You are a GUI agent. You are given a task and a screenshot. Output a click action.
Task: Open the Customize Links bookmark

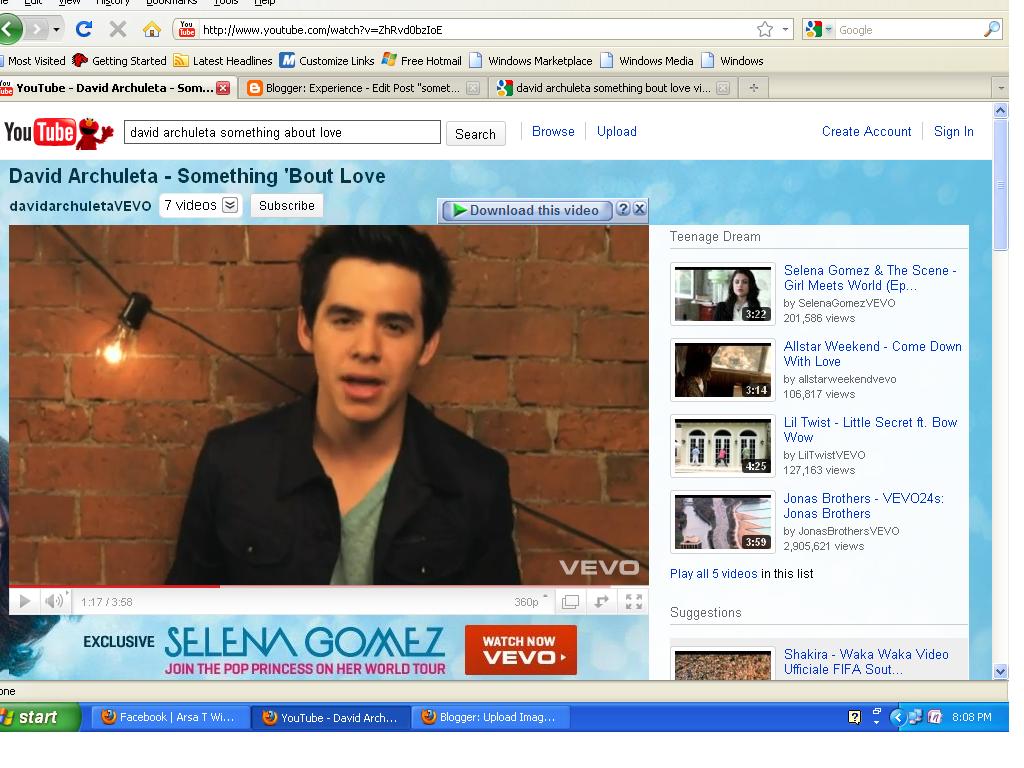[327, 61]
